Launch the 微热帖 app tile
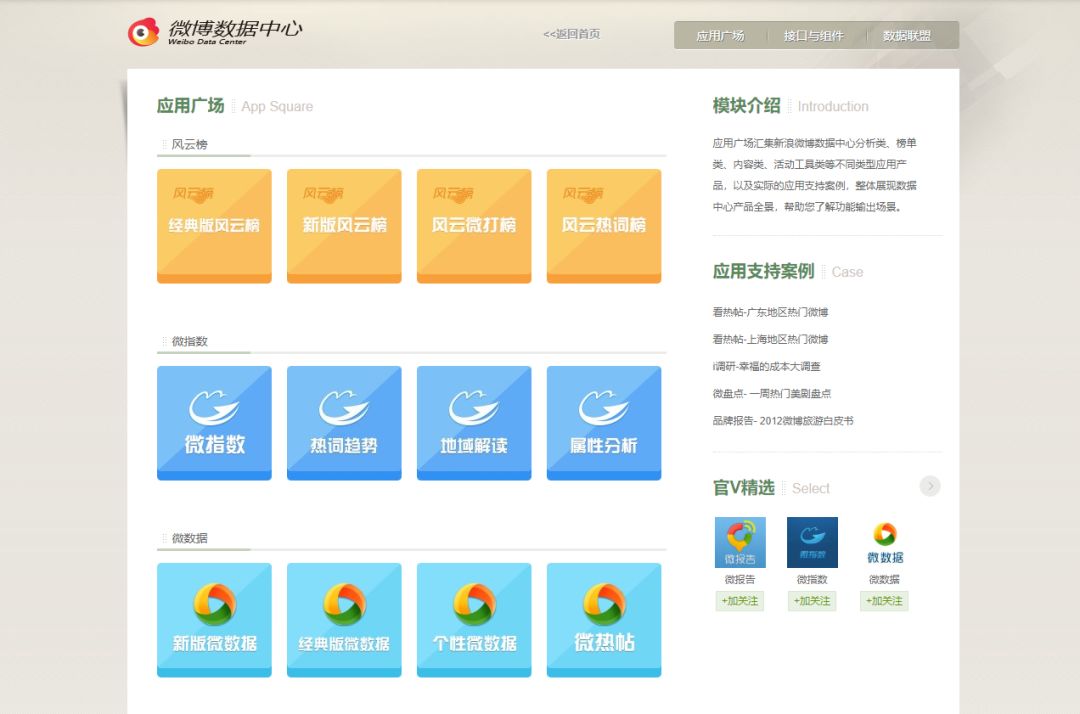1080x714 pixels. (x=603, y=619)
